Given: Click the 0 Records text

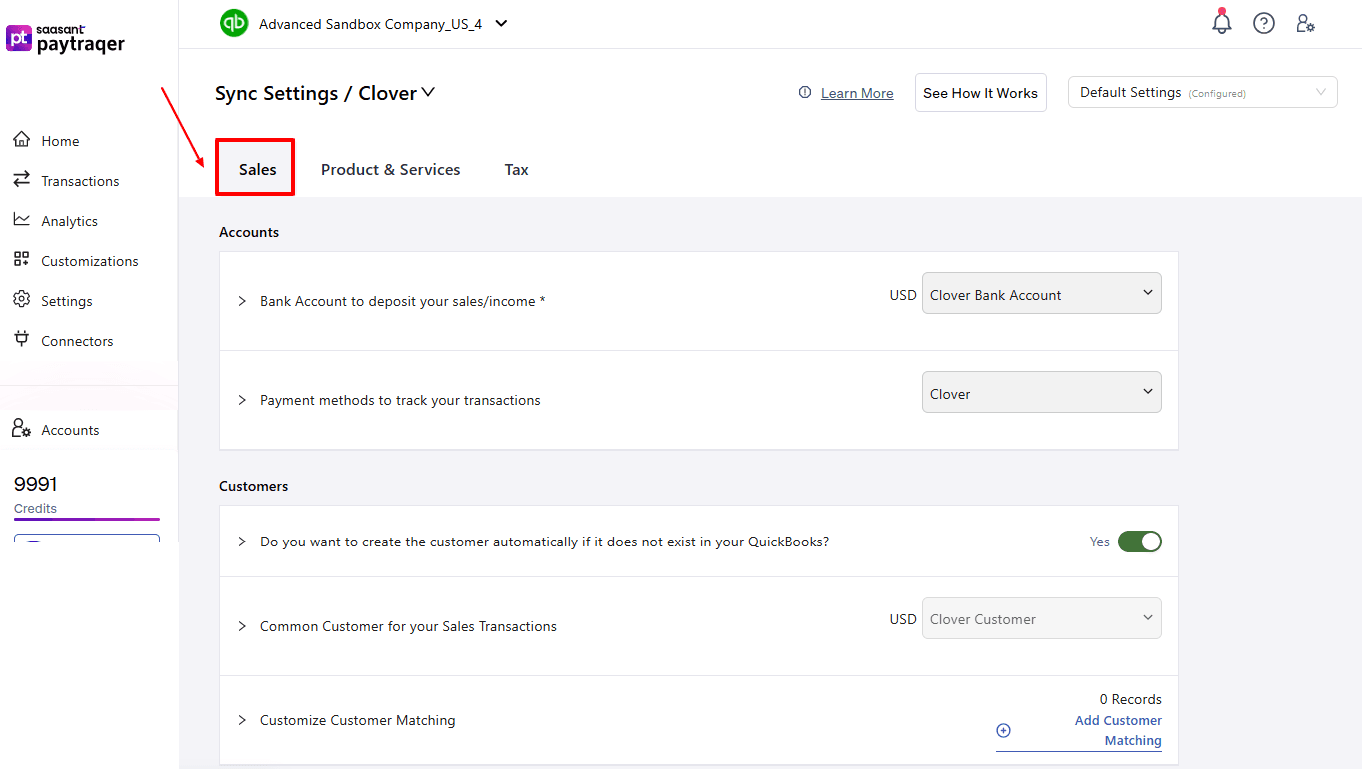Looking at the screenshot, I should pos(1130,699).
